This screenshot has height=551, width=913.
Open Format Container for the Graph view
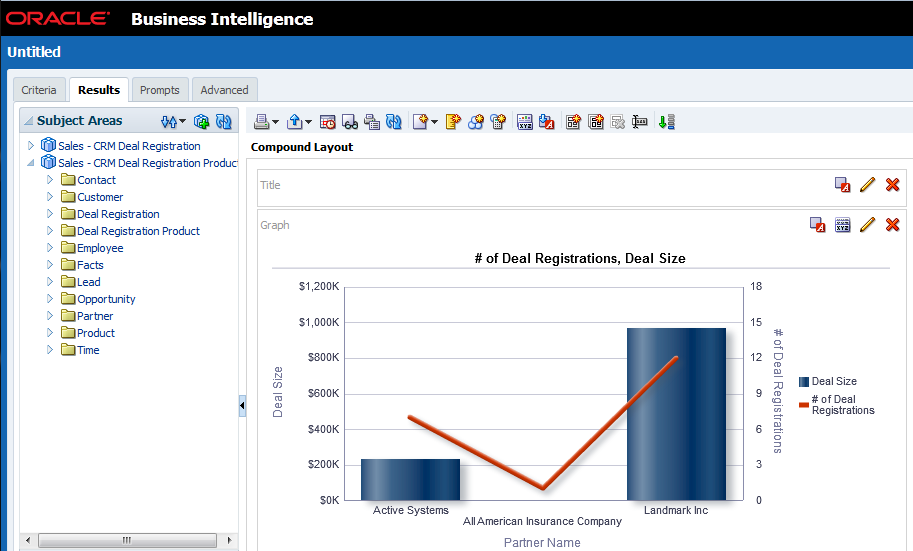(818, 225)
